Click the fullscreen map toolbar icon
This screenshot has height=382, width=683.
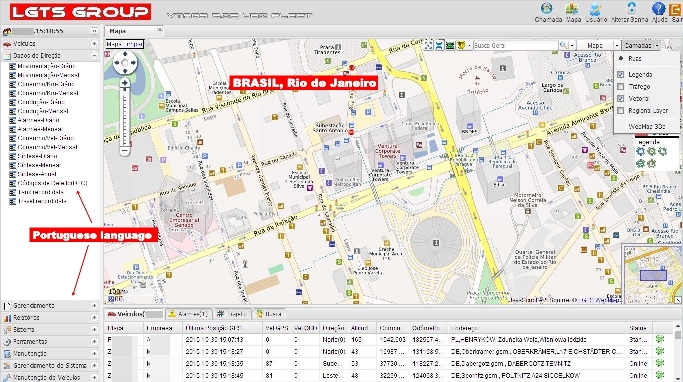pos(429,45)
